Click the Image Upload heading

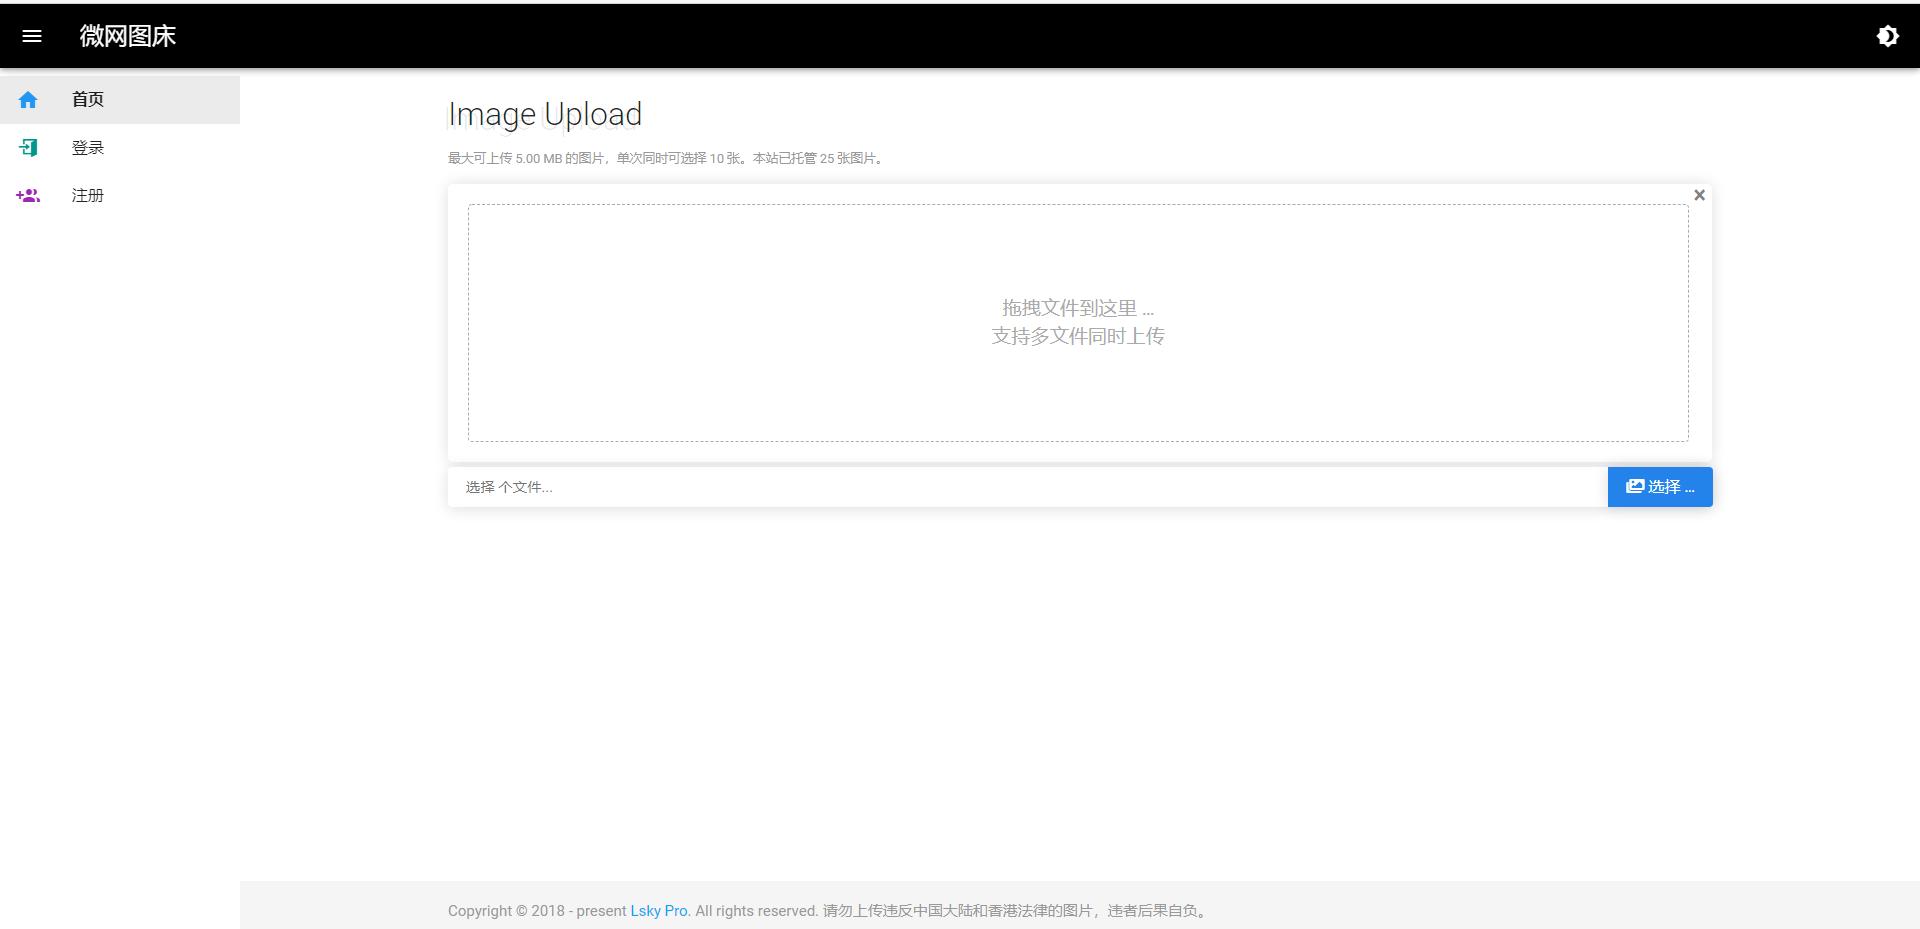point(545,114)
